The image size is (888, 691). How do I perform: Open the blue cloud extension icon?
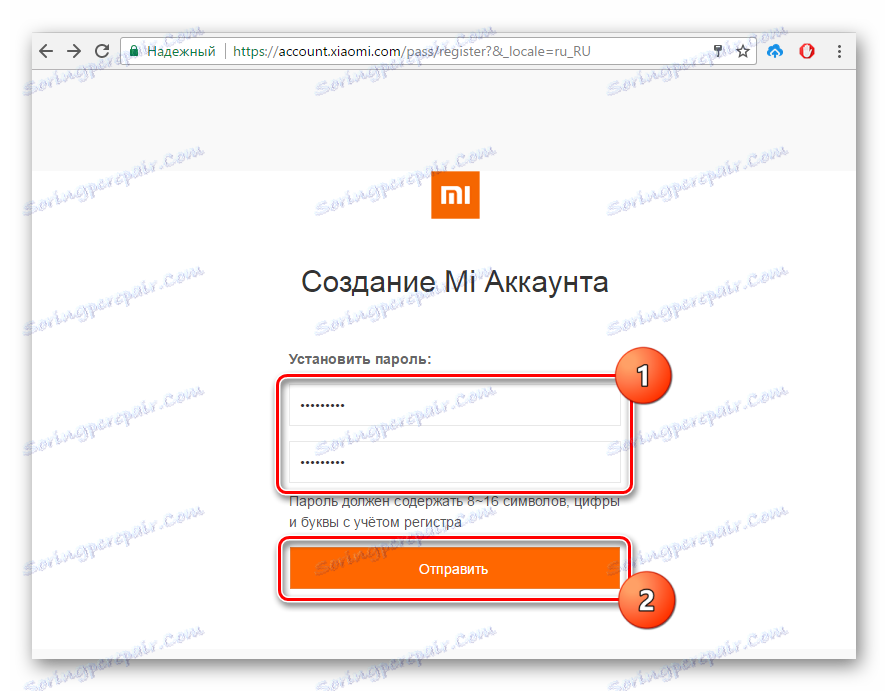tap(775, 52)
